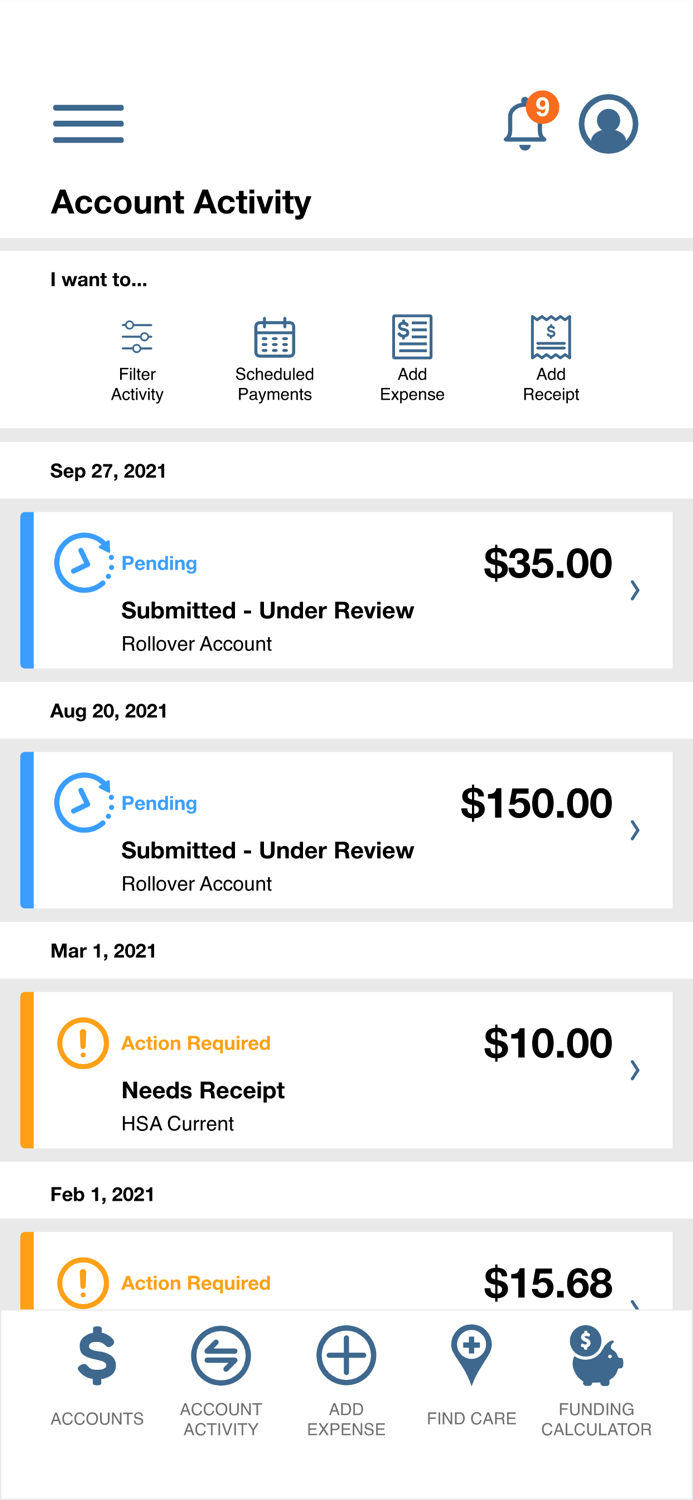The width and height of the screenshot is (693, 1500).
Task: Click the Pending status label on Sep 27 entry
Action: click(159, 563)
